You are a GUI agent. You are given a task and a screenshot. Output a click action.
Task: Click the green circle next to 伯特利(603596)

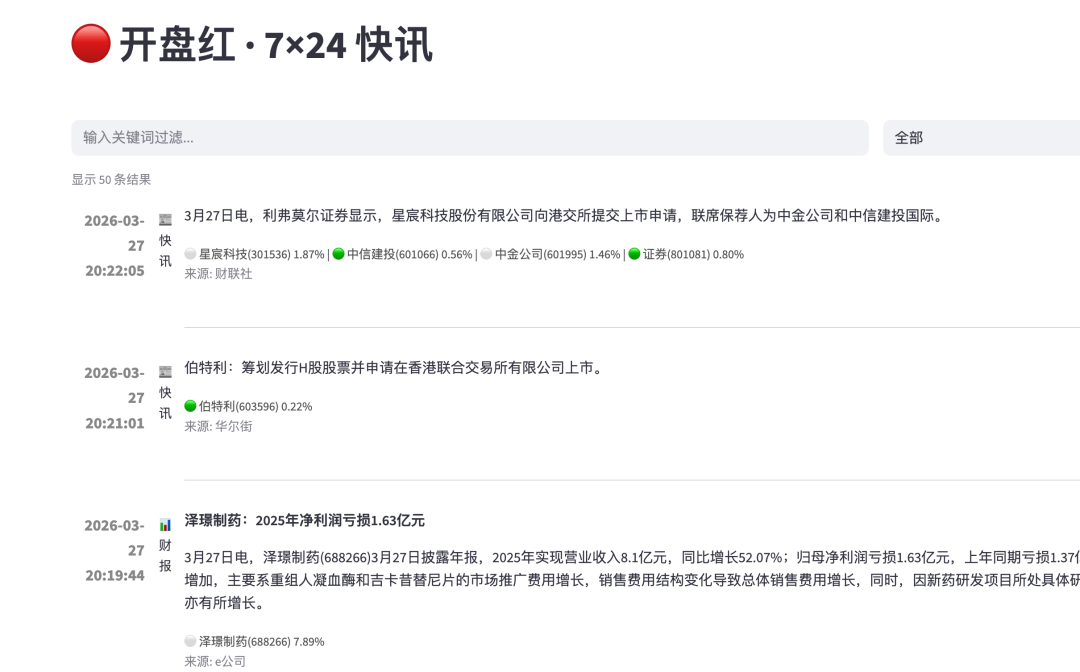tap(190, 406)
